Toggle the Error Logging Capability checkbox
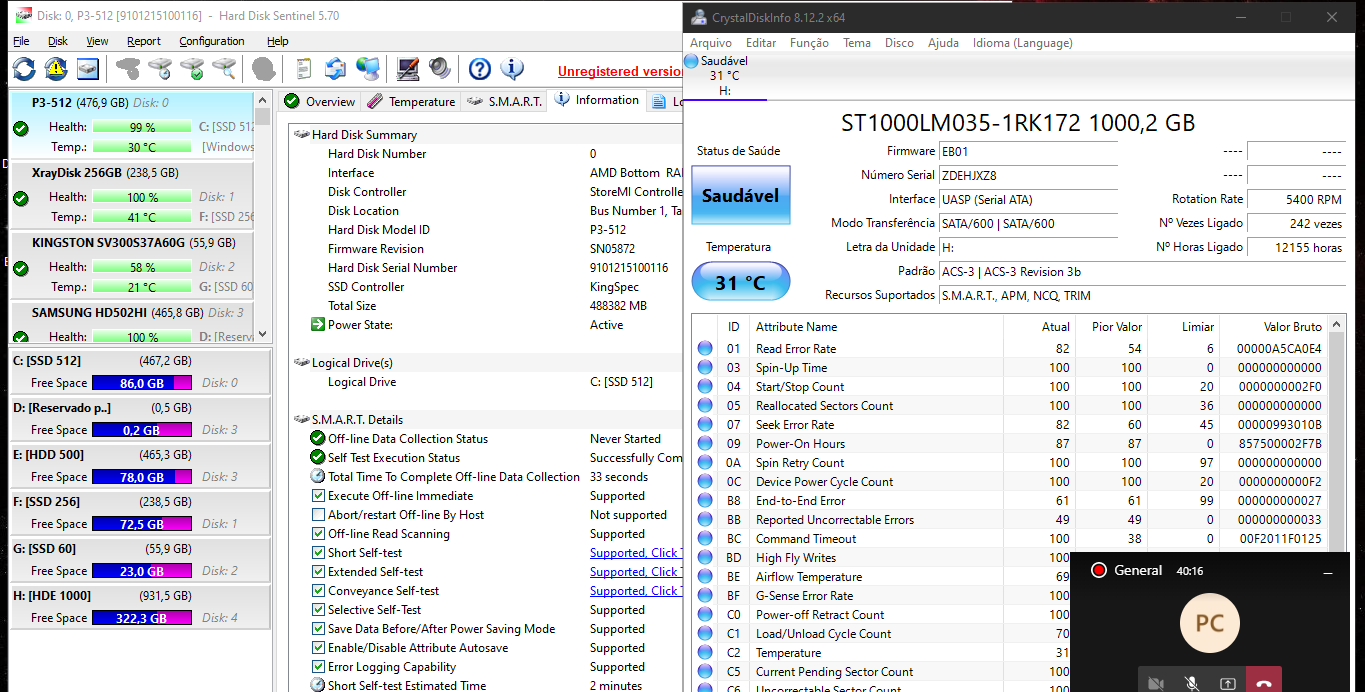This screenshot has height=692, width=1365. point(318,667)
